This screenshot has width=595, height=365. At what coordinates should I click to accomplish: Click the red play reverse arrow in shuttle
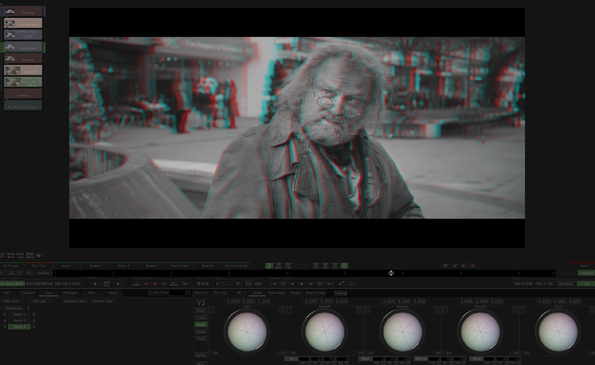[x=146, y=284]
